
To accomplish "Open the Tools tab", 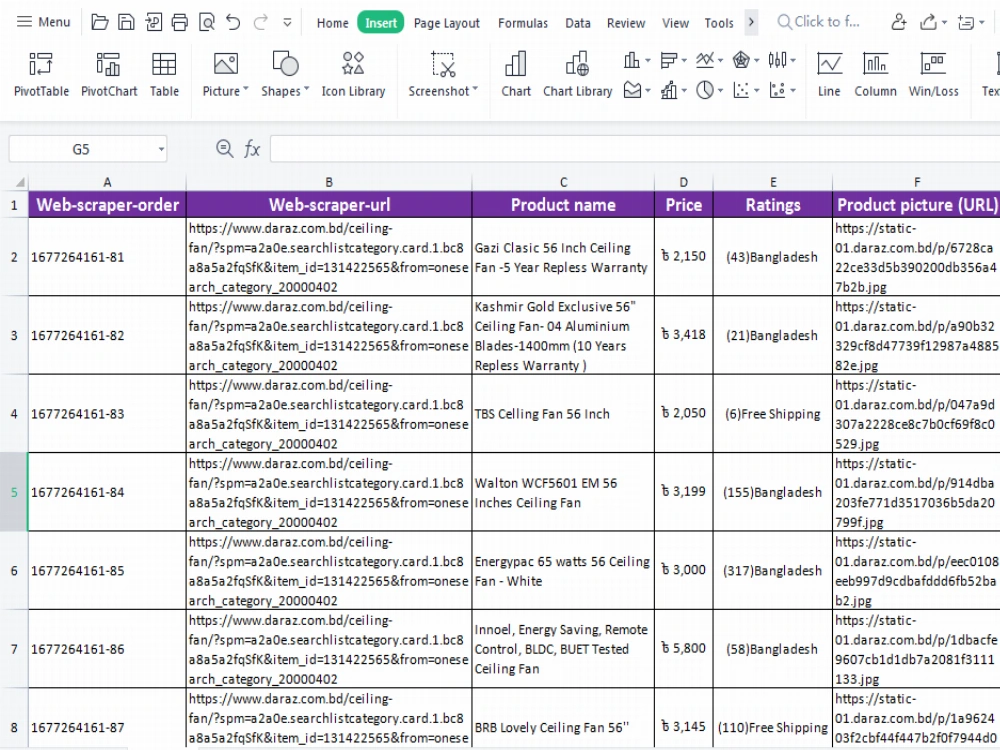I will [719, 23].
